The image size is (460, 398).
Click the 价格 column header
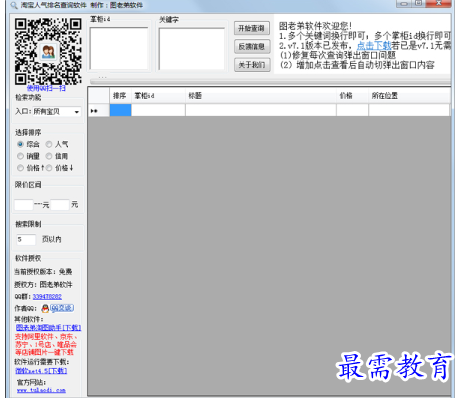352,96
